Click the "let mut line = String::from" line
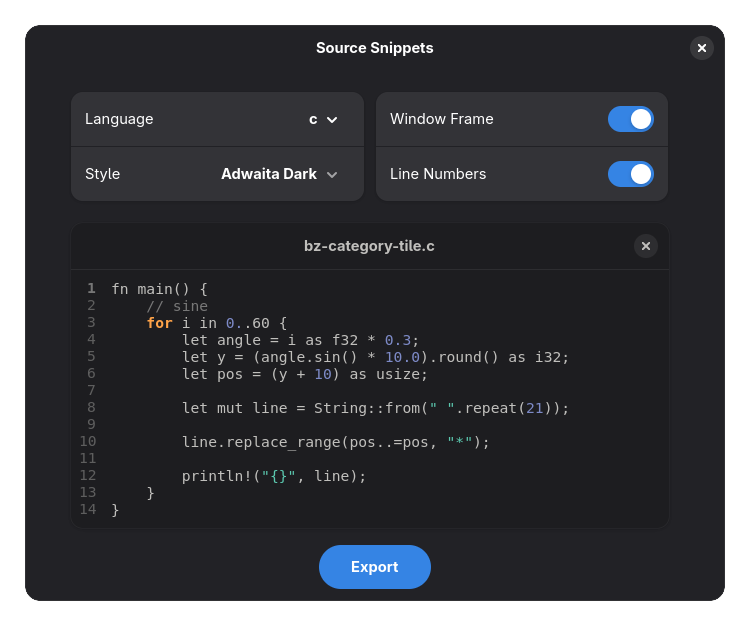 click(x=375, y=408)
